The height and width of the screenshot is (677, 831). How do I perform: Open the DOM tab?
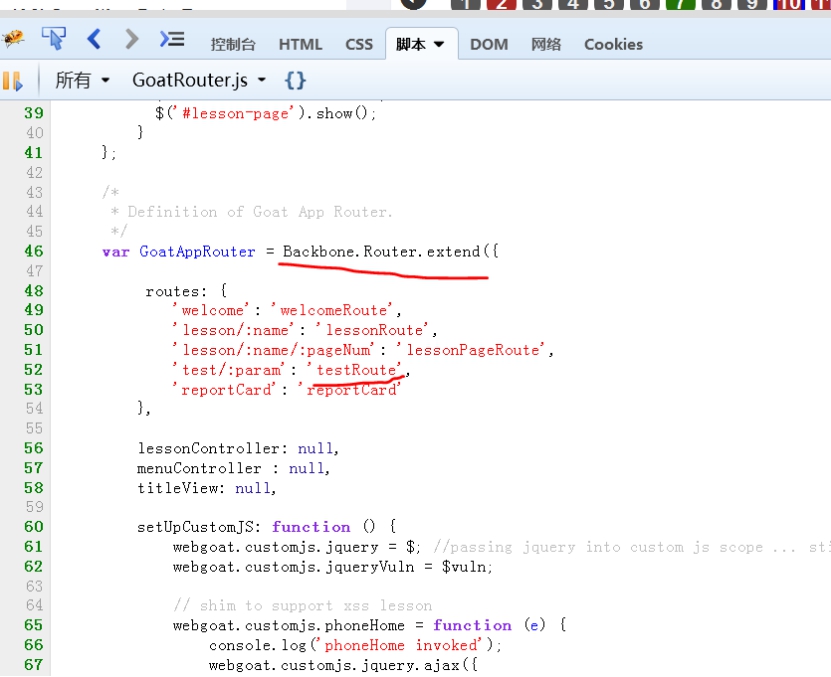click(x=489, y=45)
